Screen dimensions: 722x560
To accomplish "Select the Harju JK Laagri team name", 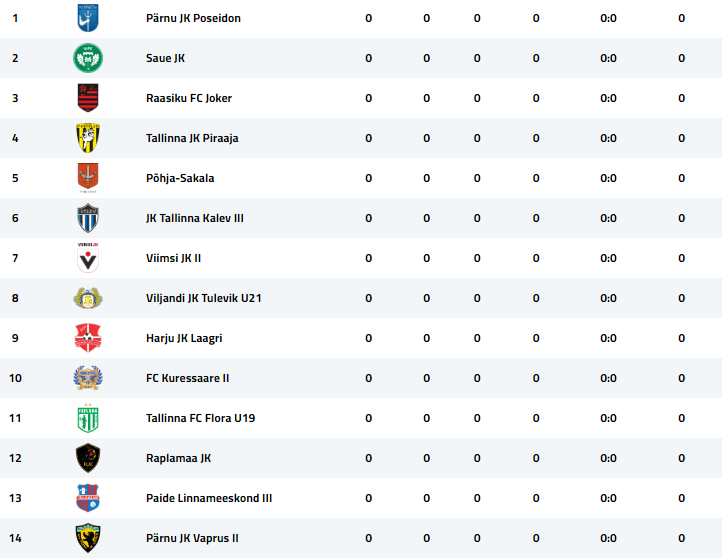I will [x=184, y=338].
